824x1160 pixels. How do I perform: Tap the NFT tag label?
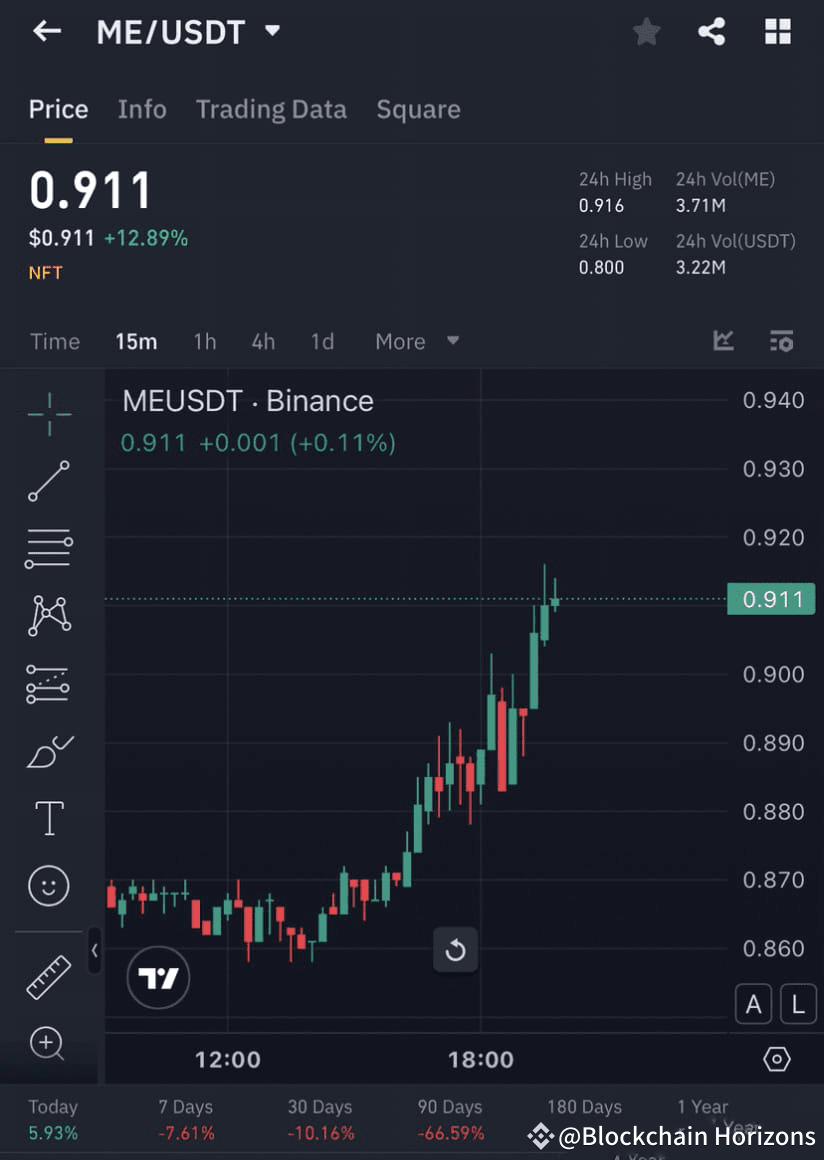[46, 273]
